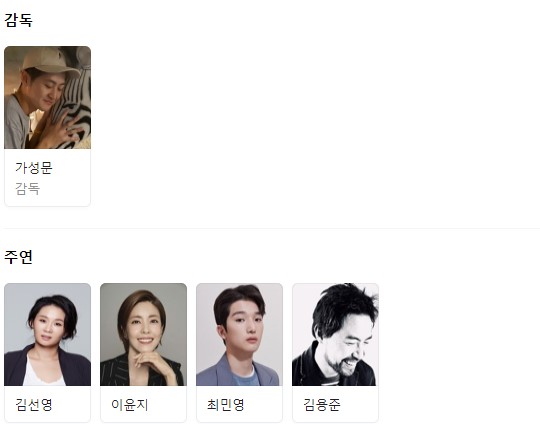The width and height of the screenshot is (540, 424).
Task: Click the 김용준 name text
Action: (x=322, y=405)
